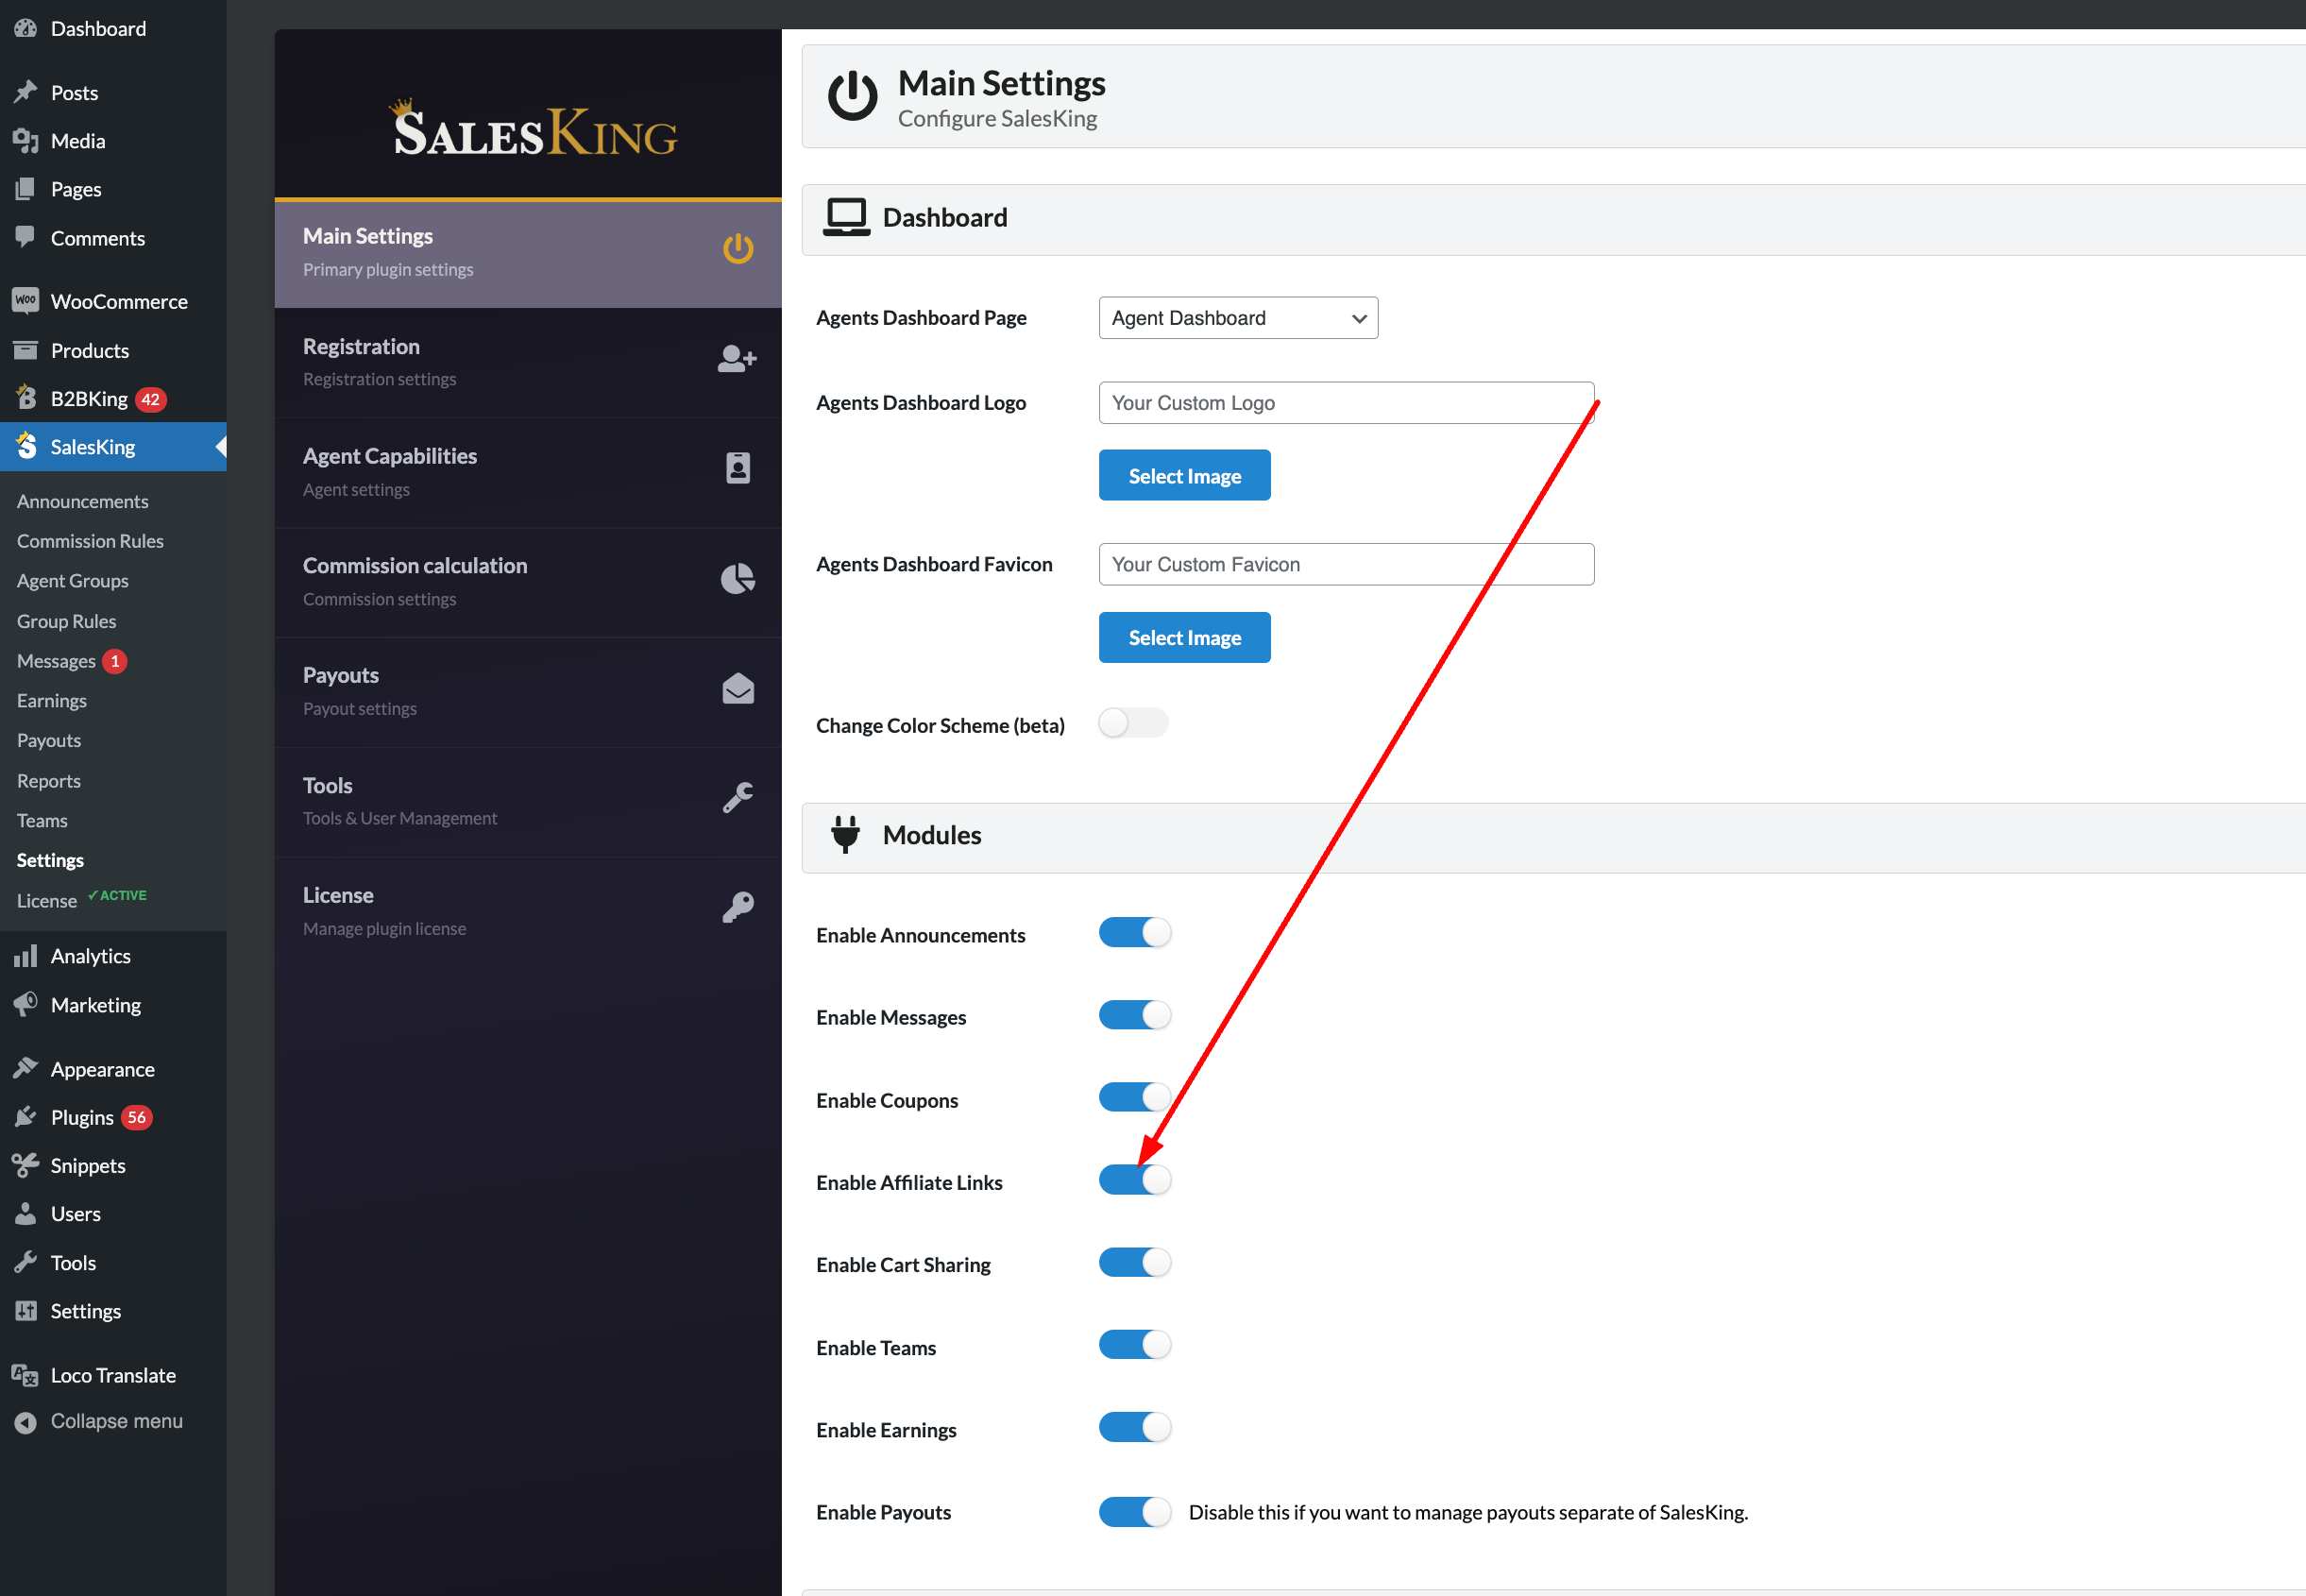Click the key icon beside License tab
The height and width of the screenshot is (1596, 2306).
coord(738,907)
